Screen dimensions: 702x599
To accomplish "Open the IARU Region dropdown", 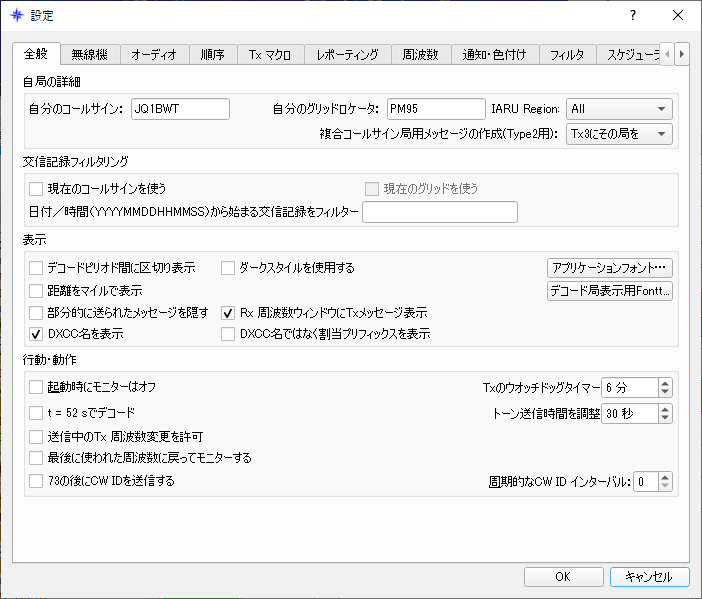I will [x=618, y=109].
